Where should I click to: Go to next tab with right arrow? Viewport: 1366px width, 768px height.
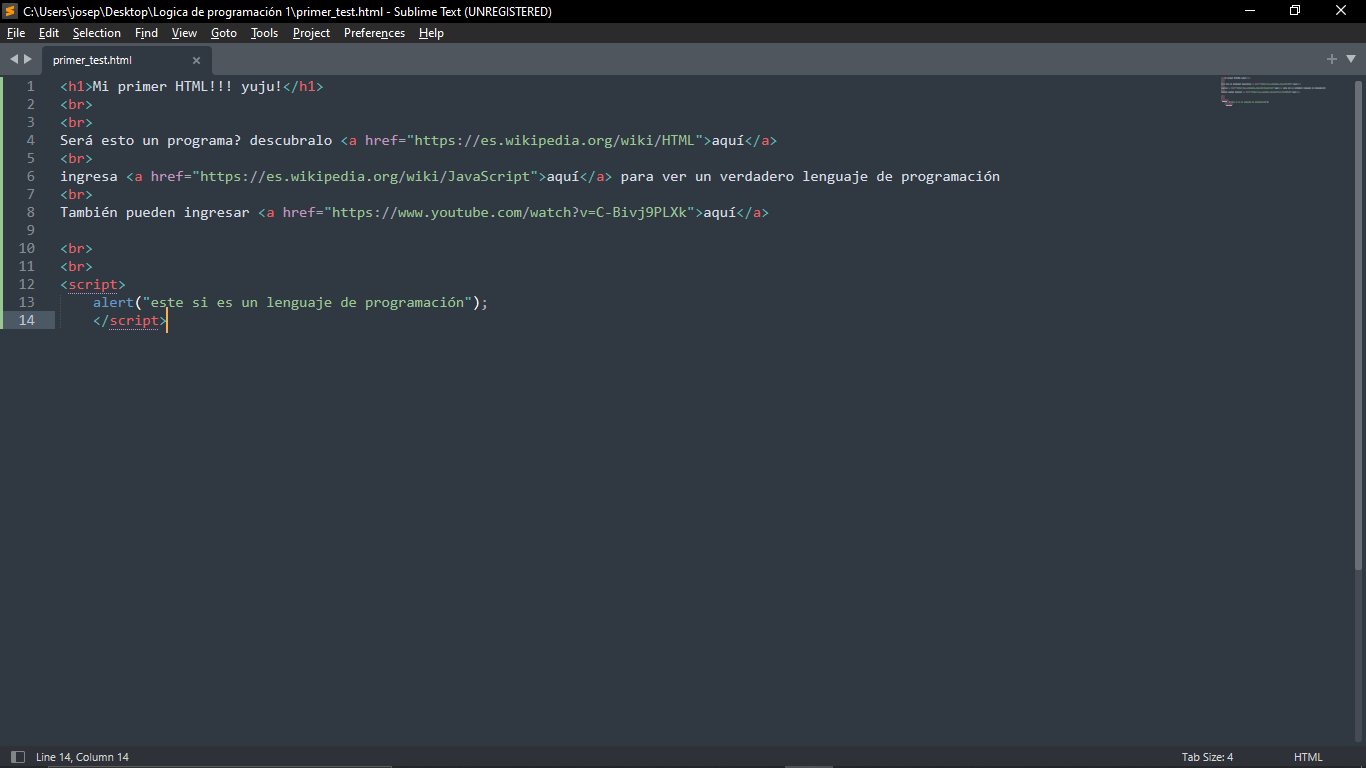click(x=28, y=59)
